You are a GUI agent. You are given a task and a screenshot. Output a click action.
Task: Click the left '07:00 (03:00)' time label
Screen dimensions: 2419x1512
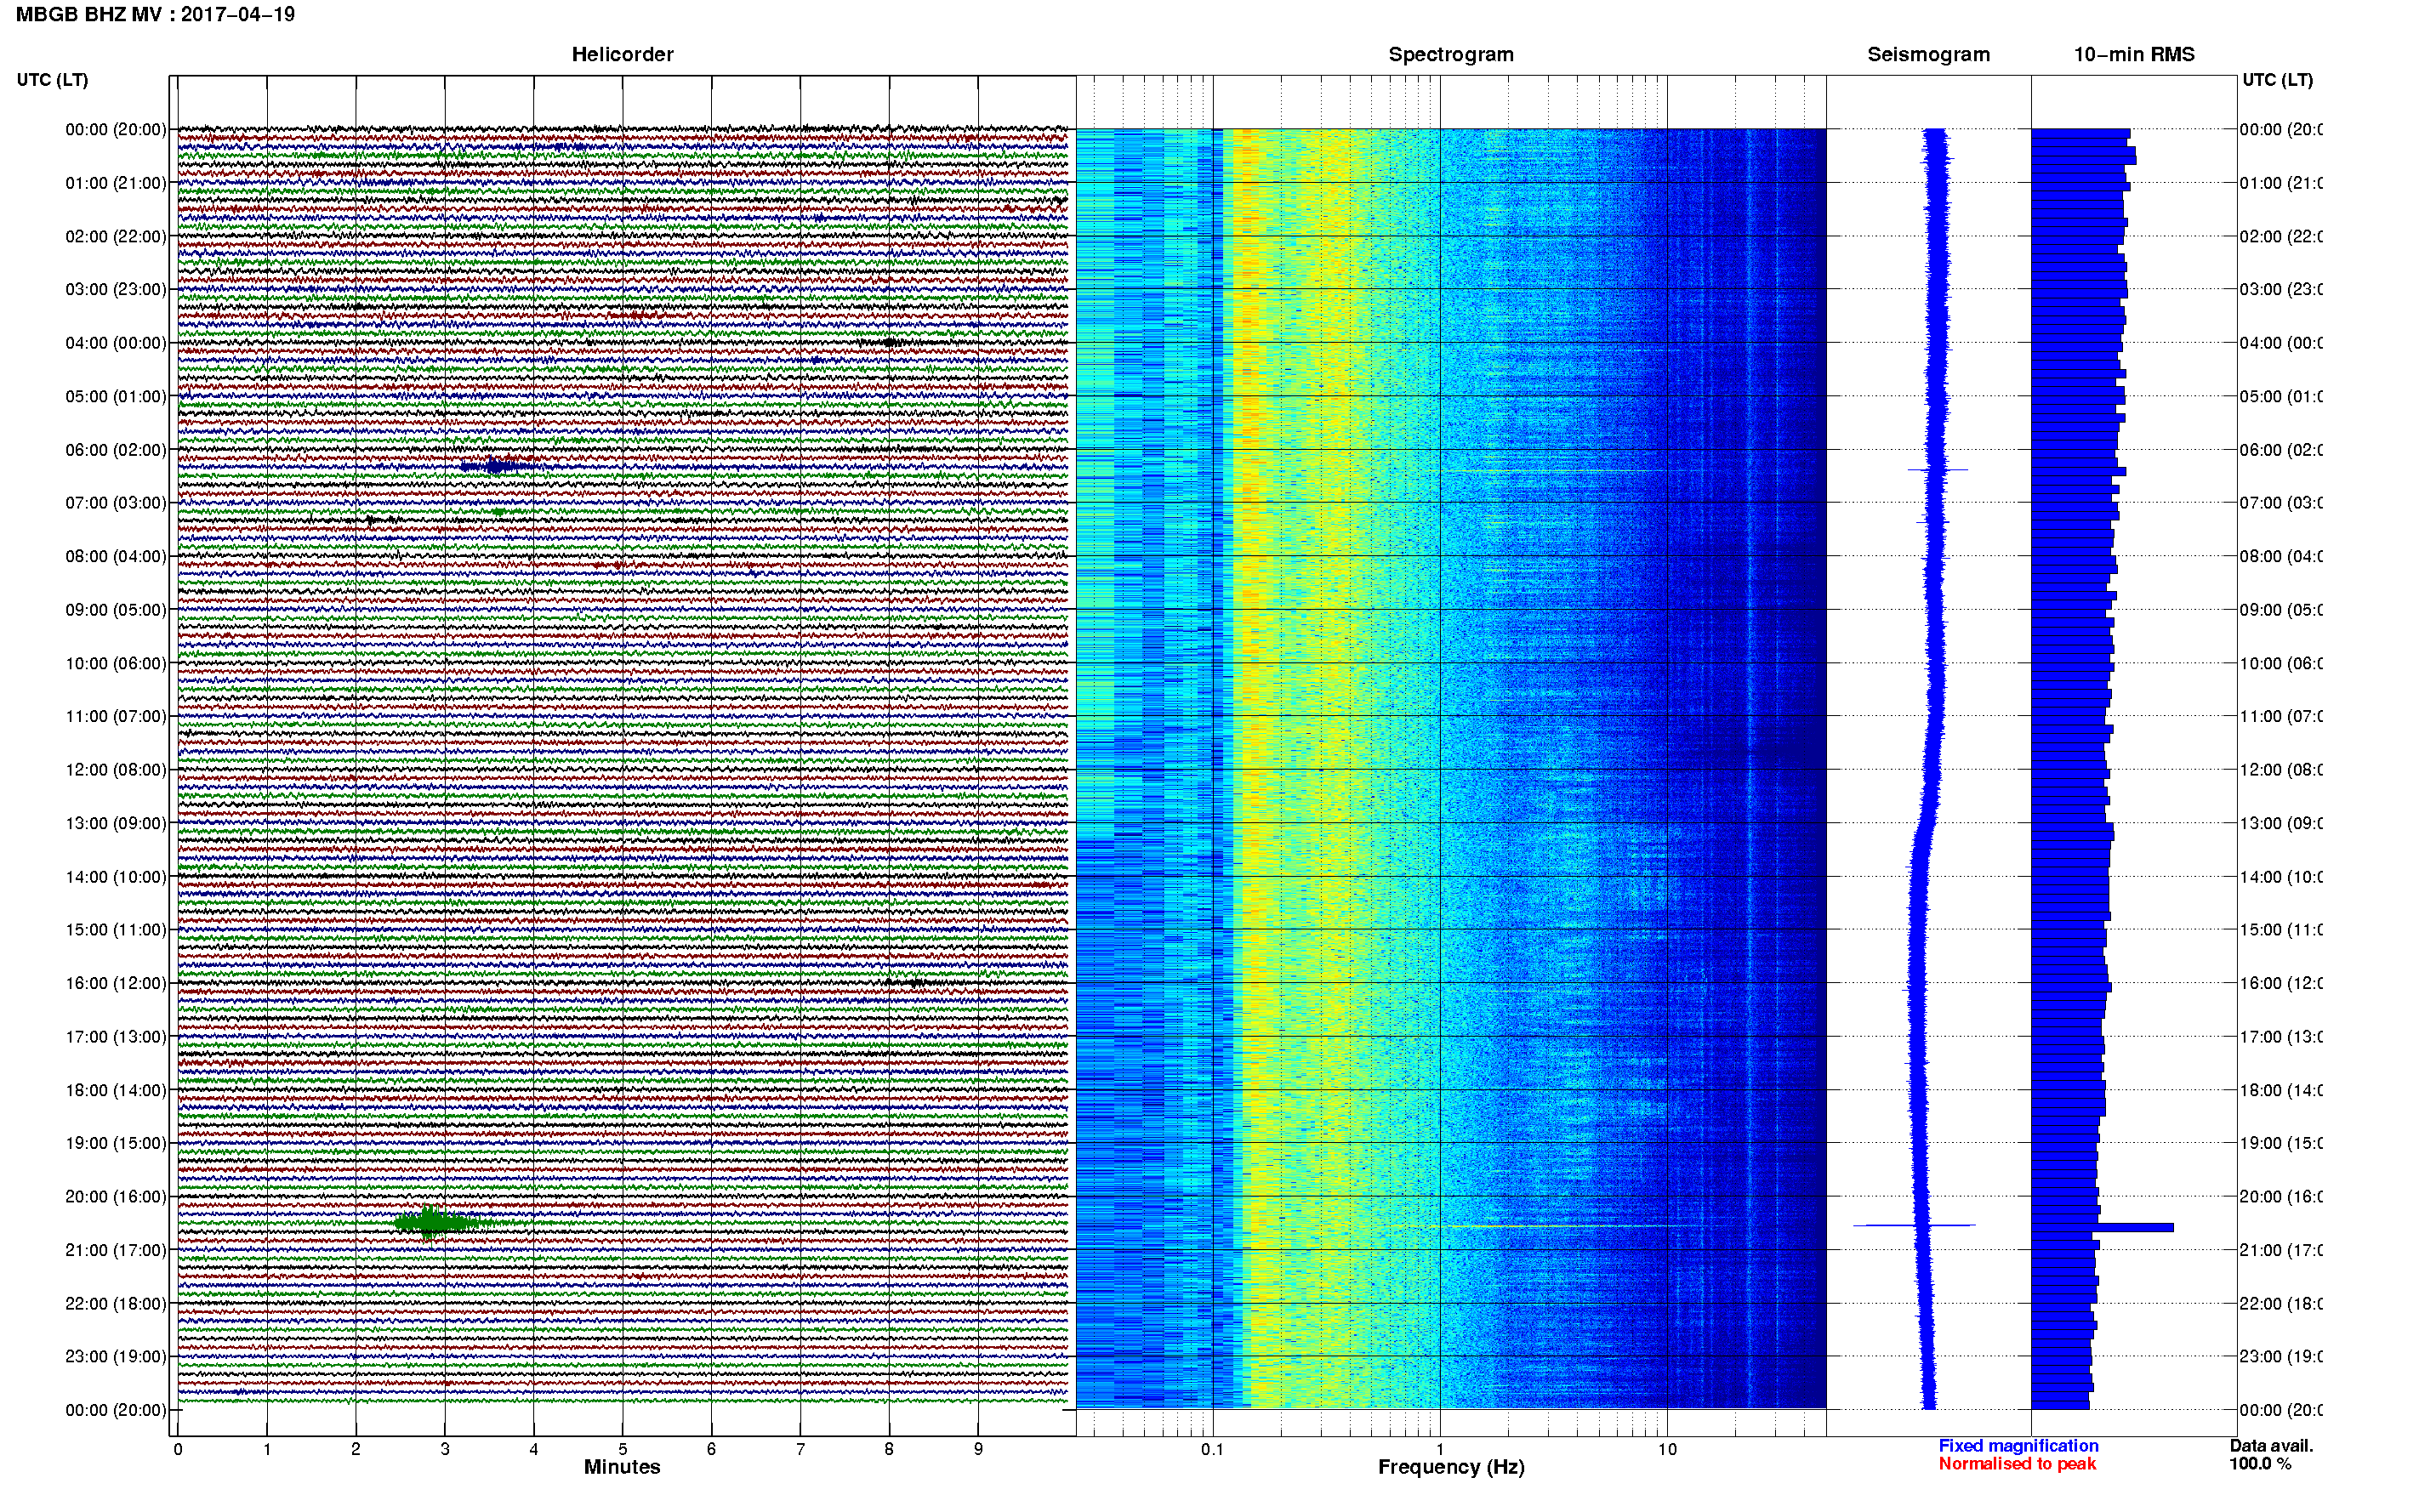pyautogui.click(x=116, y=502)
